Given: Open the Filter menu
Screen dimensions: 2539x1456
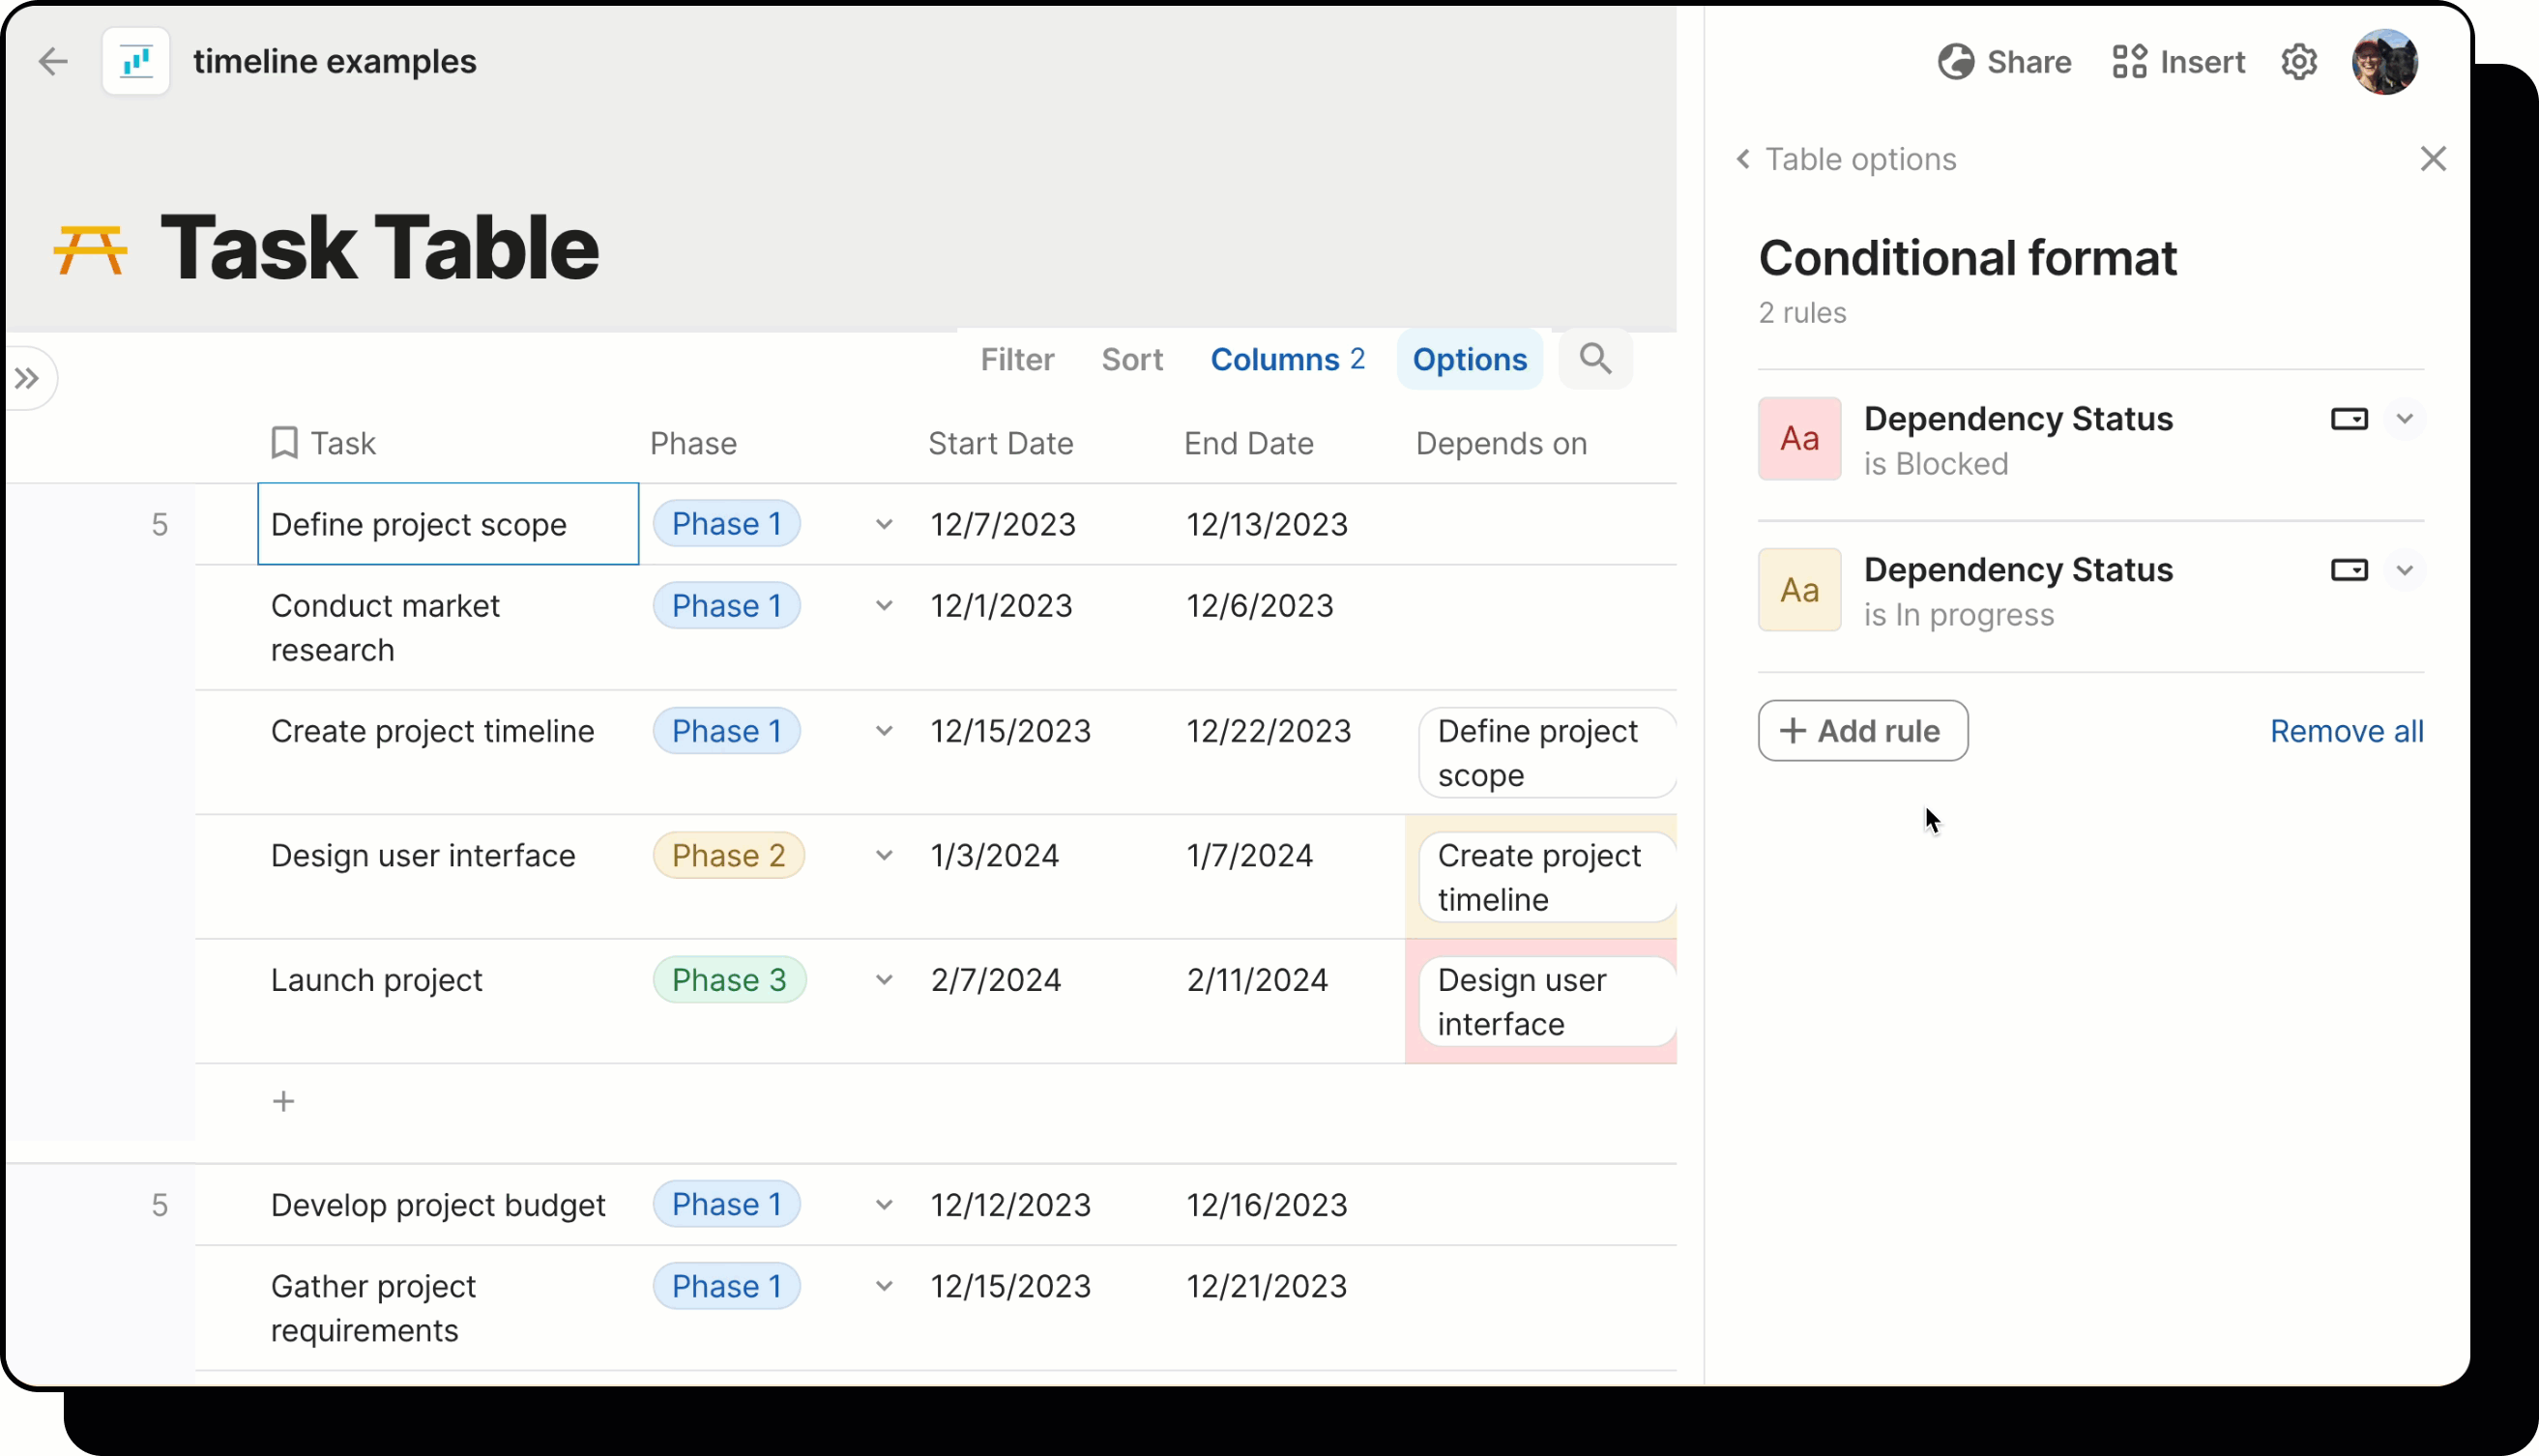Looking at the screenshot, I should 1017,359.
